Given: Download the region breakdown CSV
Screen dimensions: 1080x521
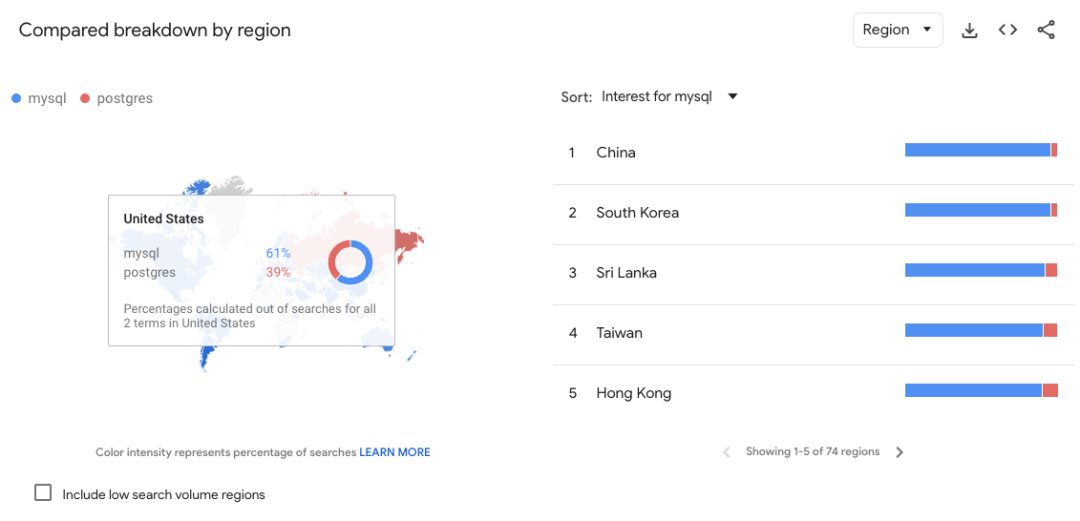Looking at the screenshot, I should 969,30.
